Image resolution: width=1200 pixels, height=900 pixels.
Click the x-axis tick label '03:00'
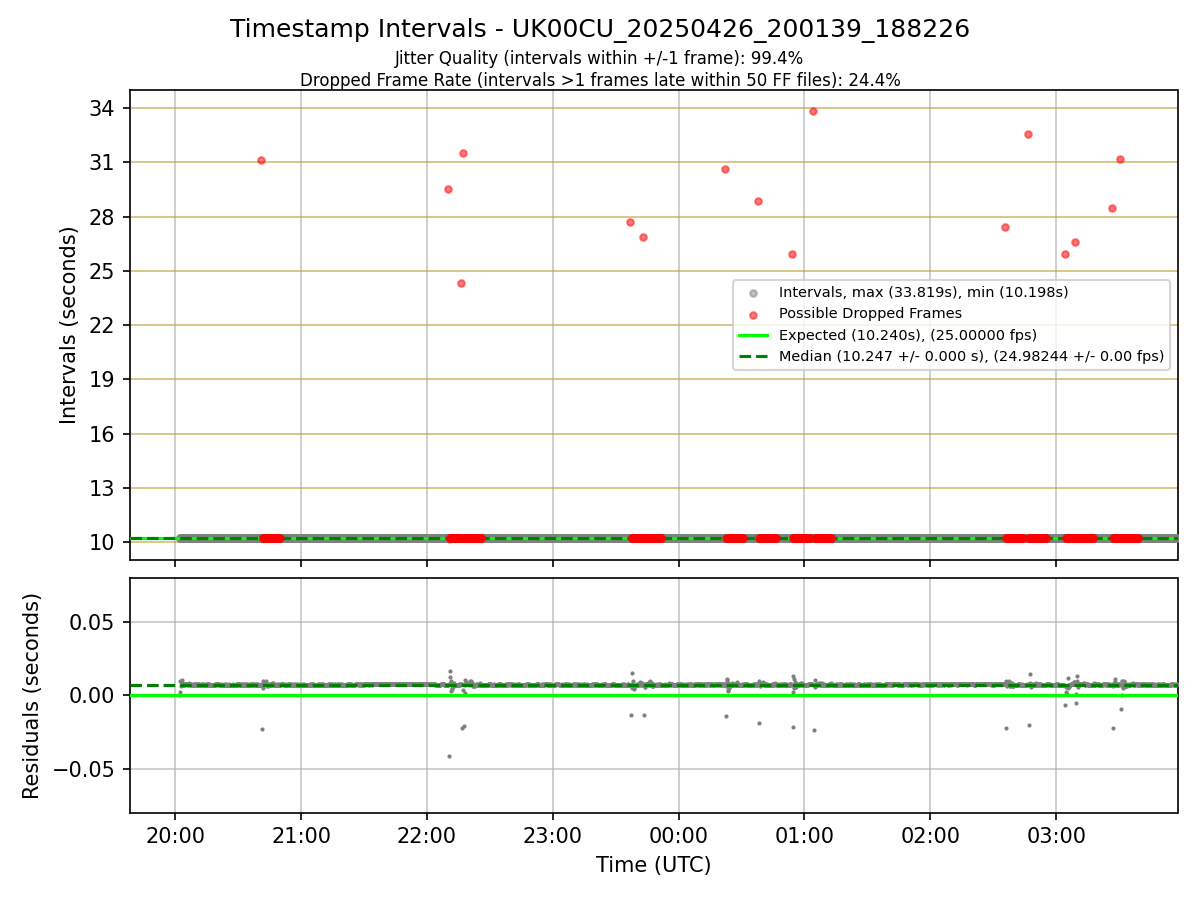click(1056, 834)
